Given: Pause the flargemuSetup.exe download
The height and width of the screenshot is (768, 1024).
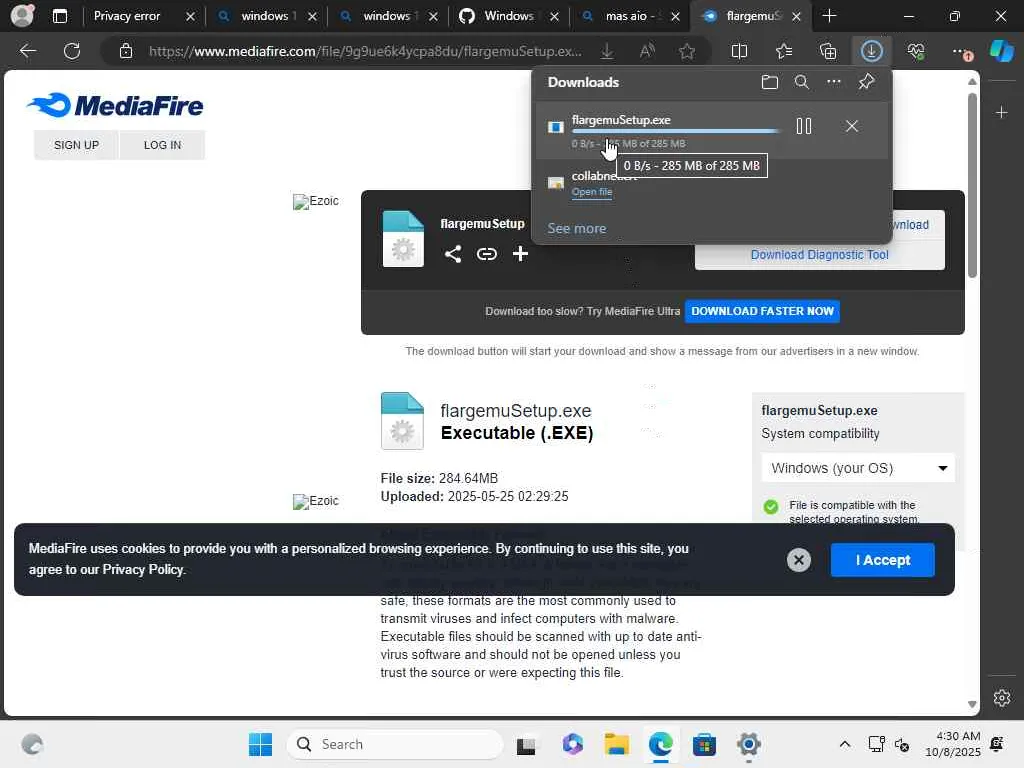Looking at the screenshot, I should click(804, 126).
